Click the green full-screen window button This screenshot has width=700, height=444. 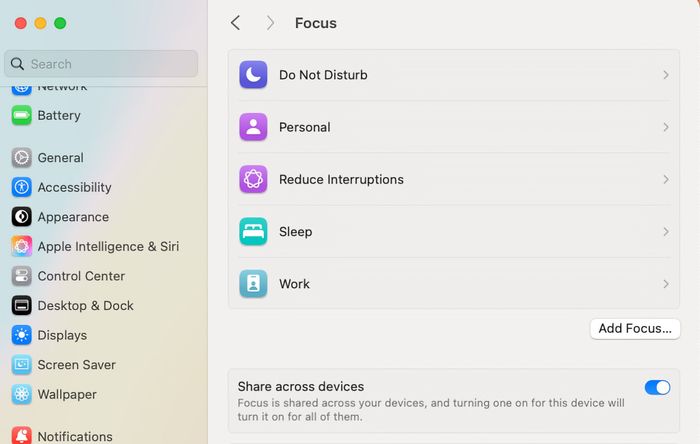60,23
